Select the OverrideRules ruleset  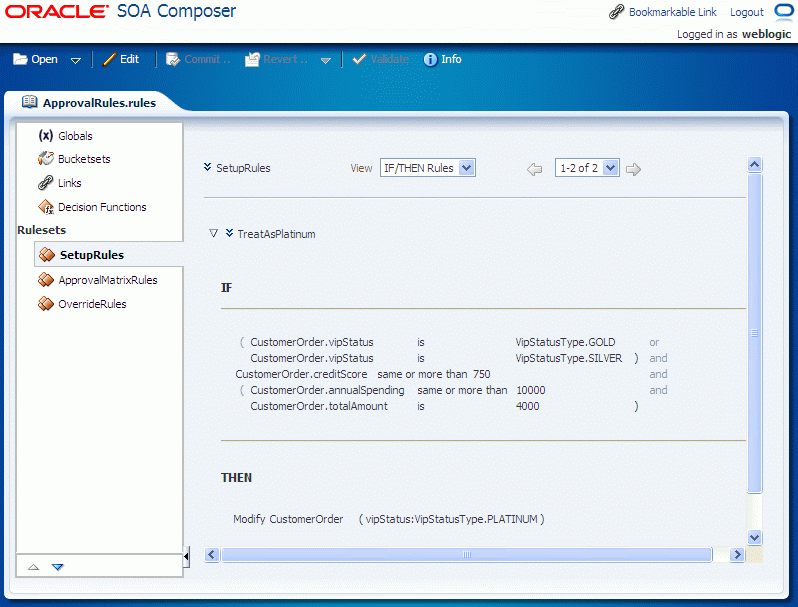pyautogui.click(x=92, y=304)
